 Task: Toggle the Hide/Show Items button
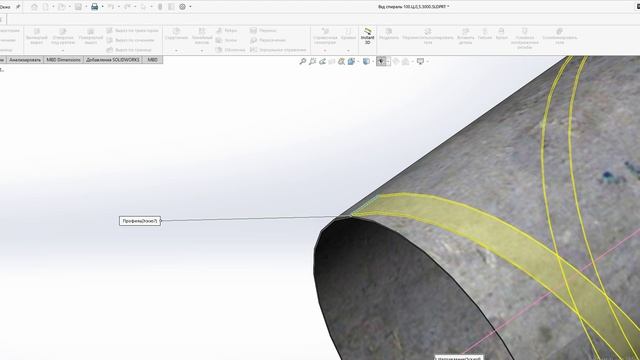(x=381, y=61)
